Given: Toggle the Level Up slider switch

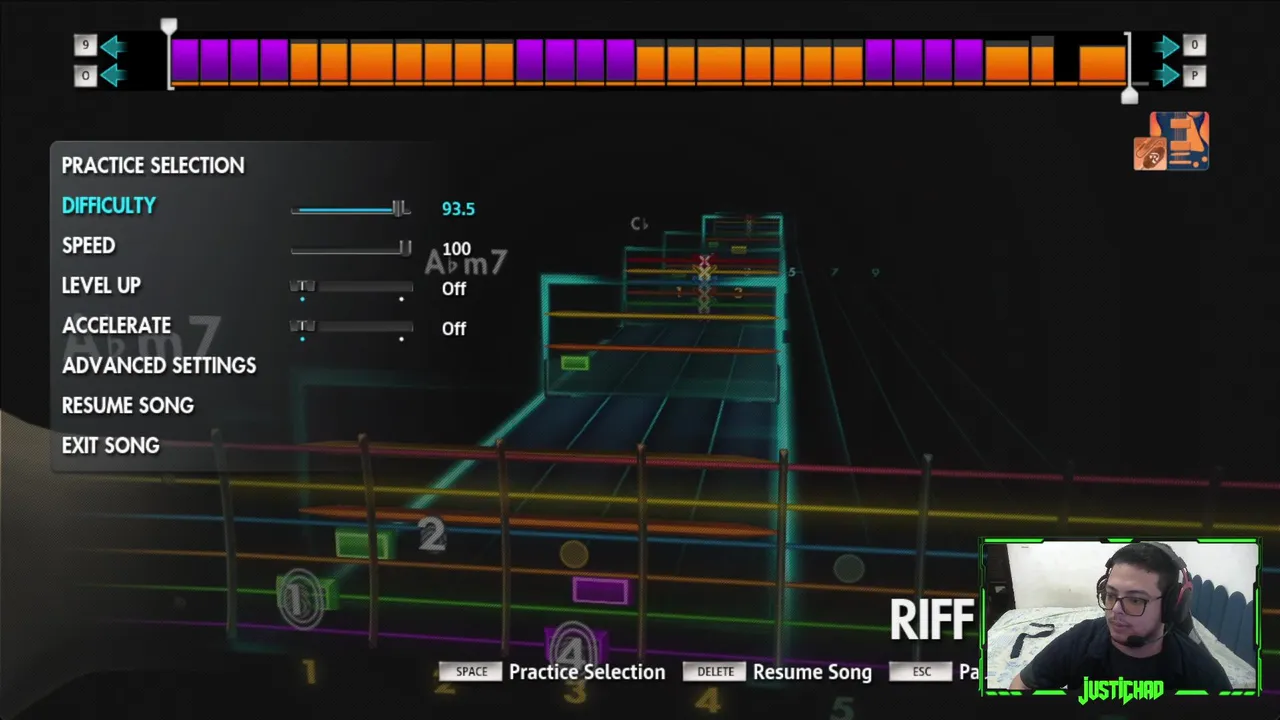Looking at the screenshot, I should (x=351, y=288).
